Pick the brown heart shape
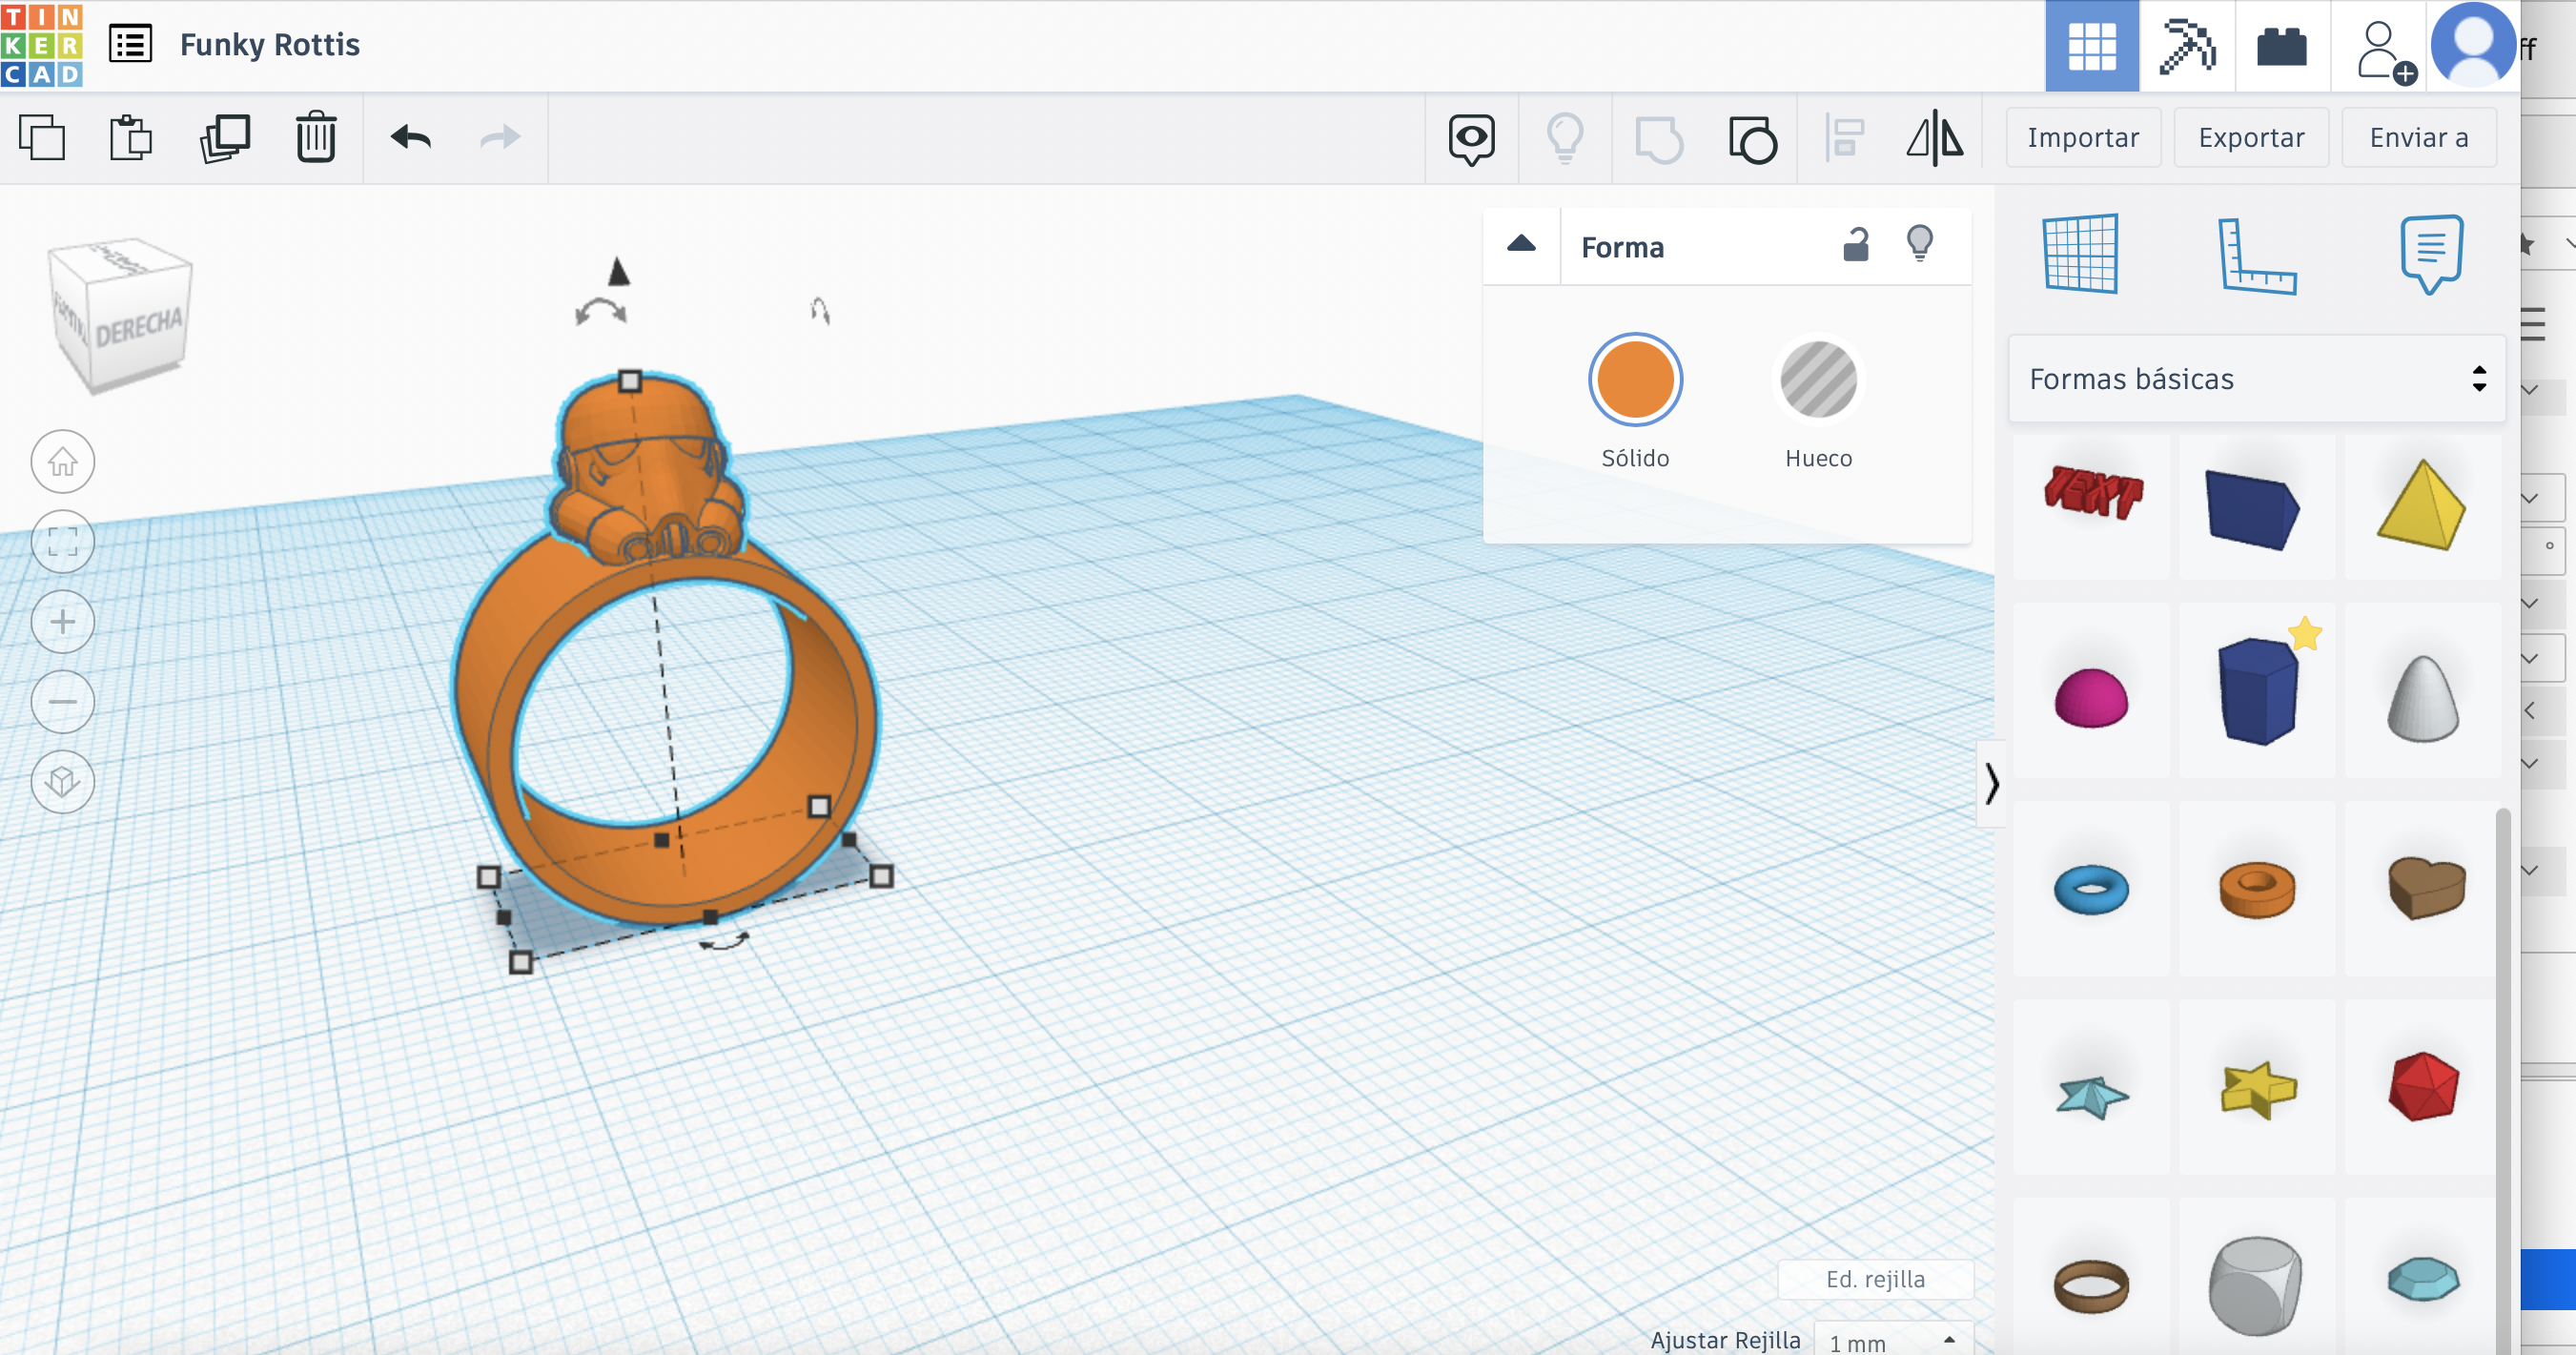Screen dimensions: 2576x1355 [x=2426, y=888]
